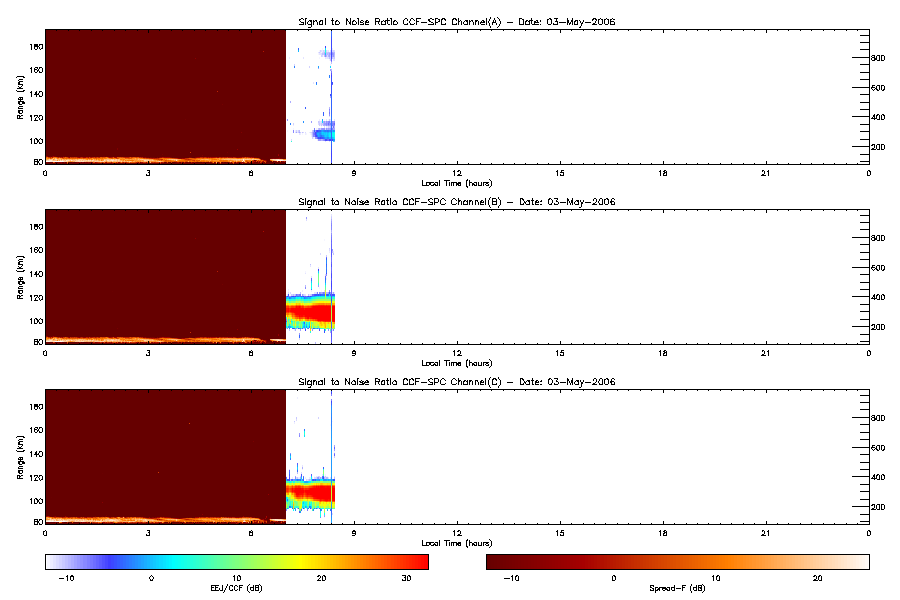Click the Local Time (hours) label under Channel(C)
Viewport: 900px width, 600px height.
[x=457, y=543]
